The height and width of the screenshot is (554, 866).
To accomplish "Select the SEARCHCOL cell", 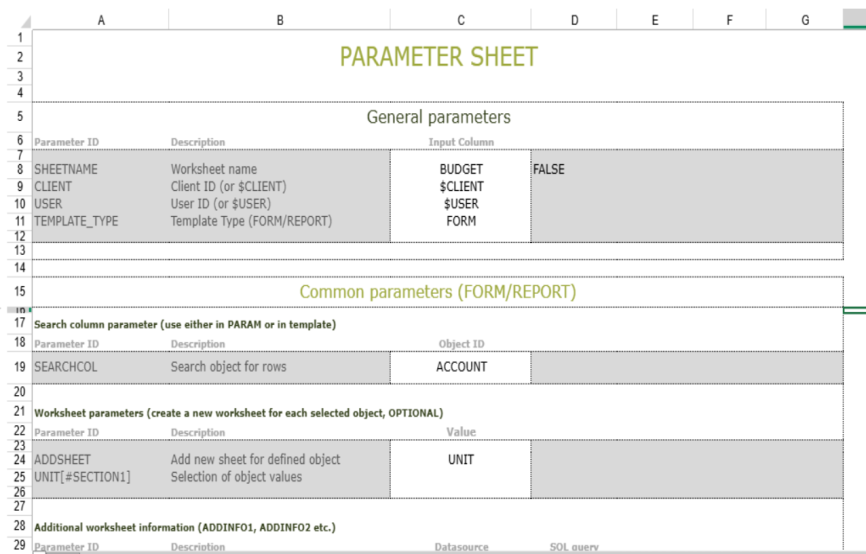I will 101,367.
